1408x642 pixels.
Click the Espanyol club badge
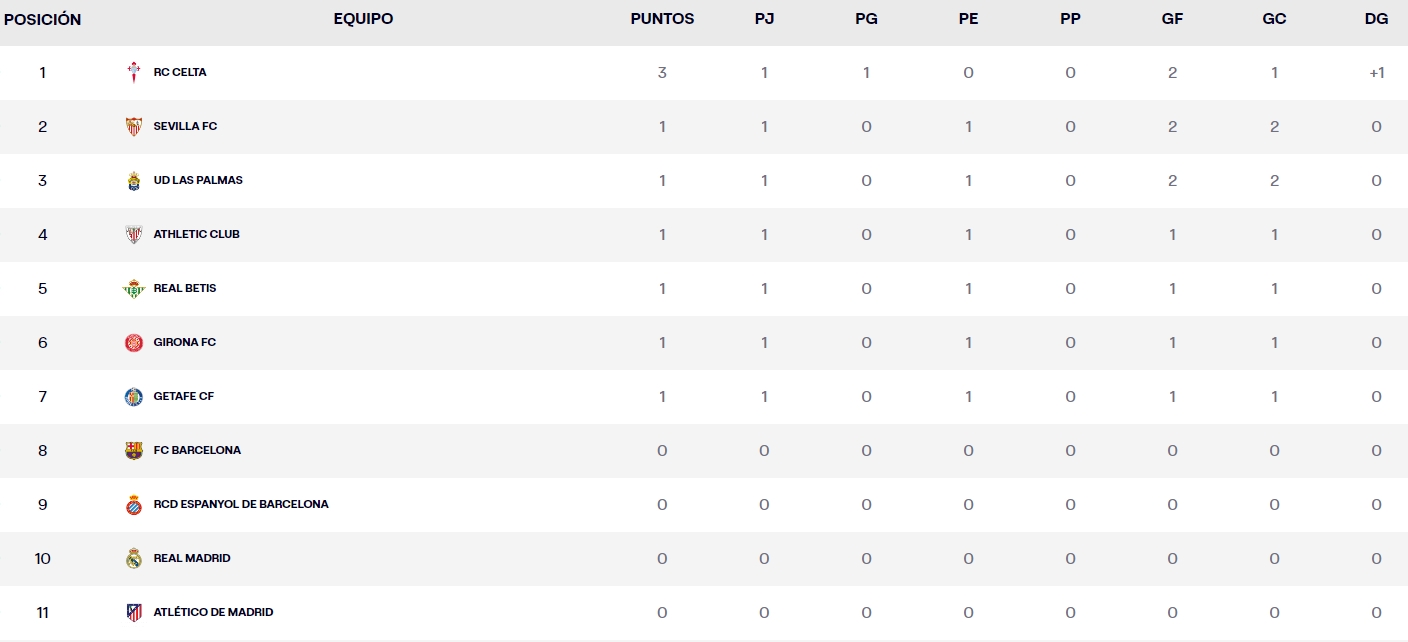click(134, 505)
